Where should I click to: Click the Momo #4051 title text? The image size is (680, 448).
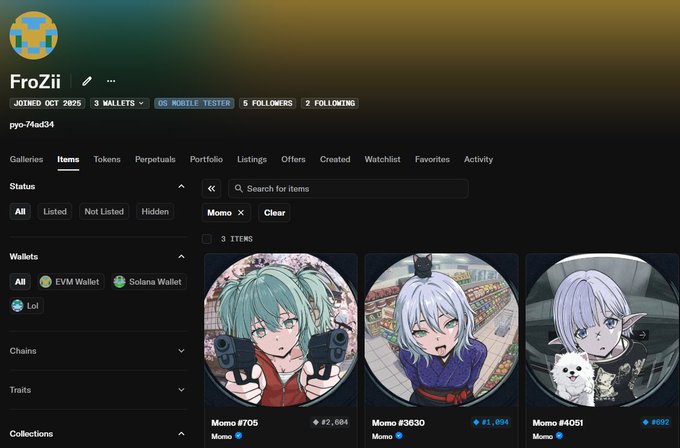pos(558,423)
